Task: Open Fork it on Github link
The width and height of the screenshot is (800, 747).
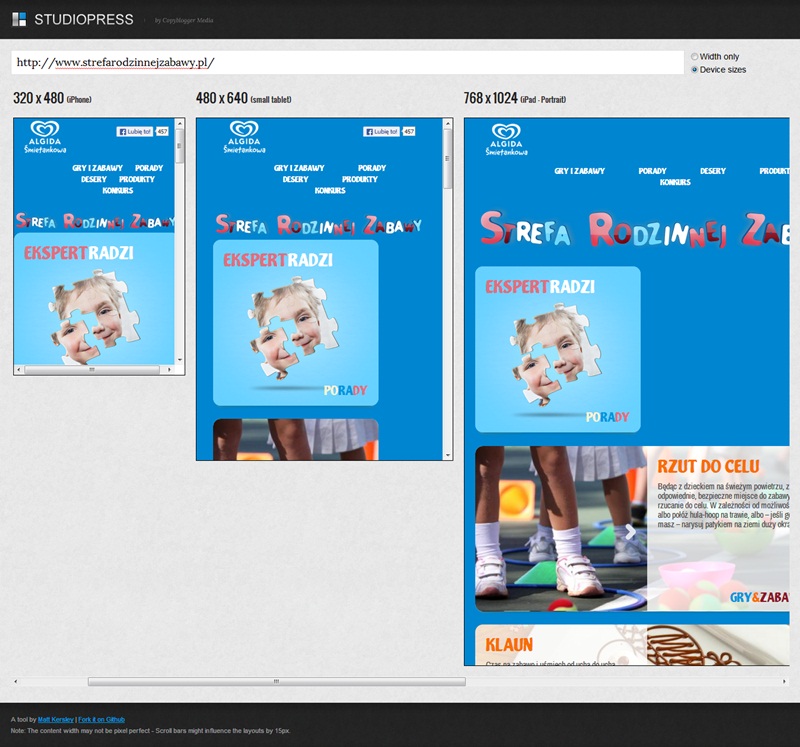Action: click(102, 719)
